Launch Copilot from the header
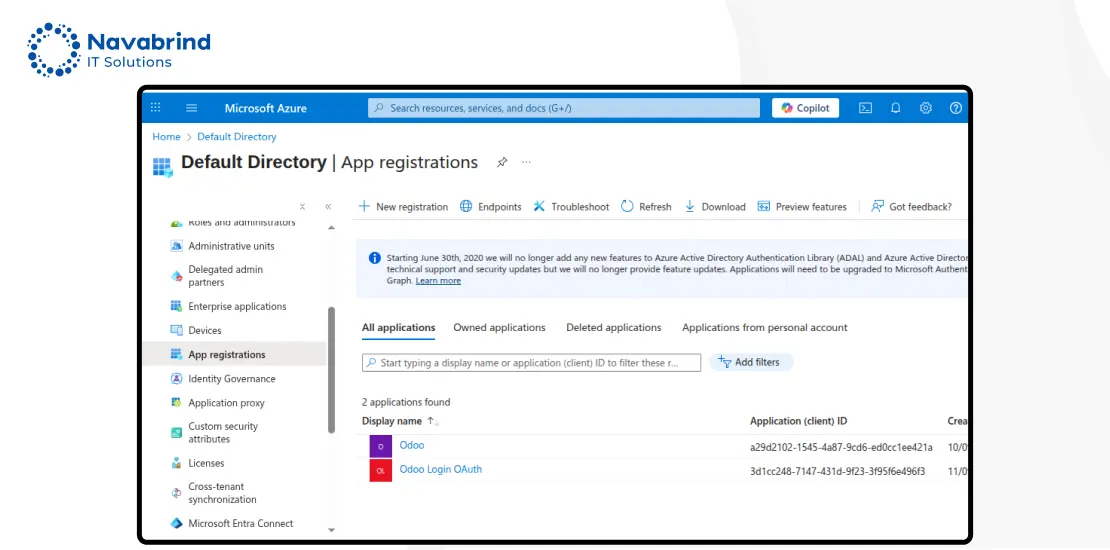 pyautogui.click(x=805, y=108)
